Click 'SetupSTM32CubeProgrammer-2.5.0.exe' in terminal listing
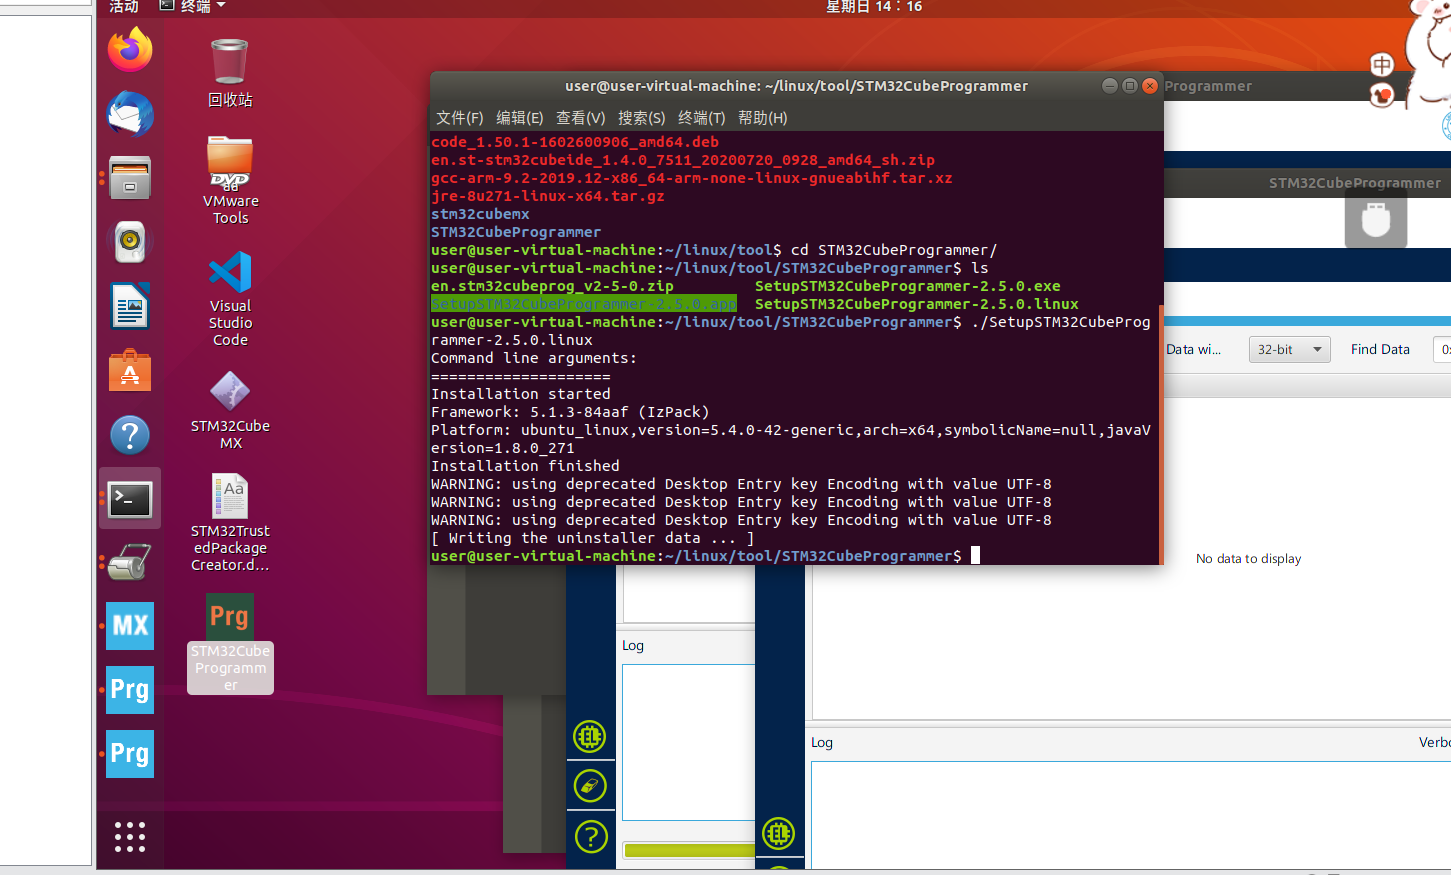1451x875 pixels. (908, 286)
